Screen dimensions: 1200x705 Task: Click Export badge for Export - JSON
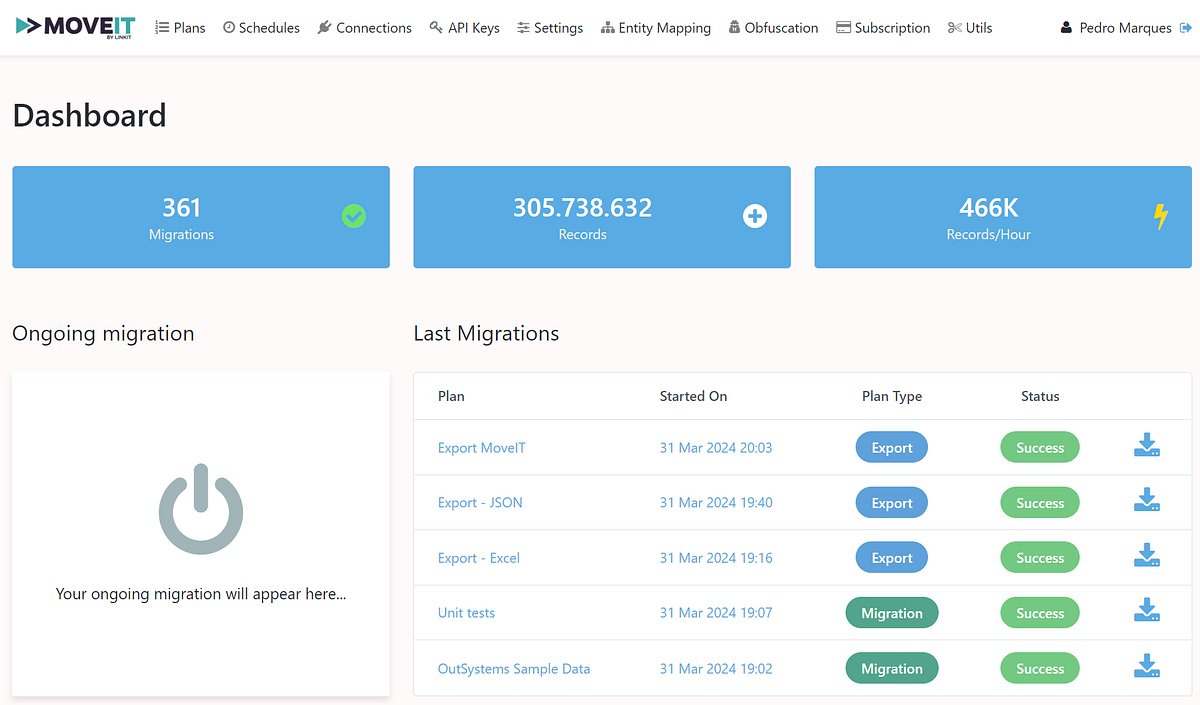coord(892,503)
